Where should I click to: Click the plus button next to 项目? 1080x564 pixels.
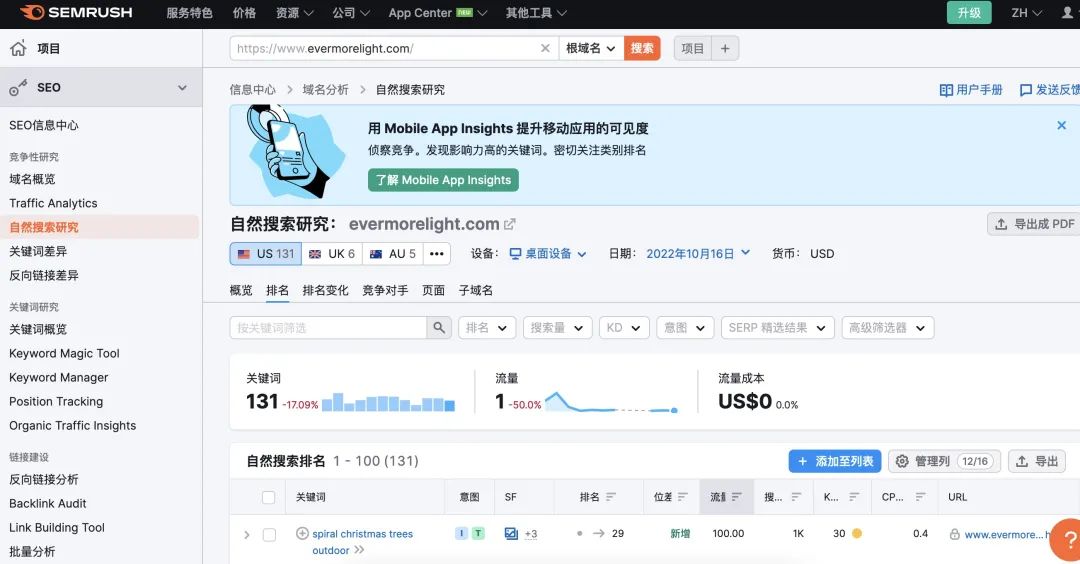click(x=725, y=48)
